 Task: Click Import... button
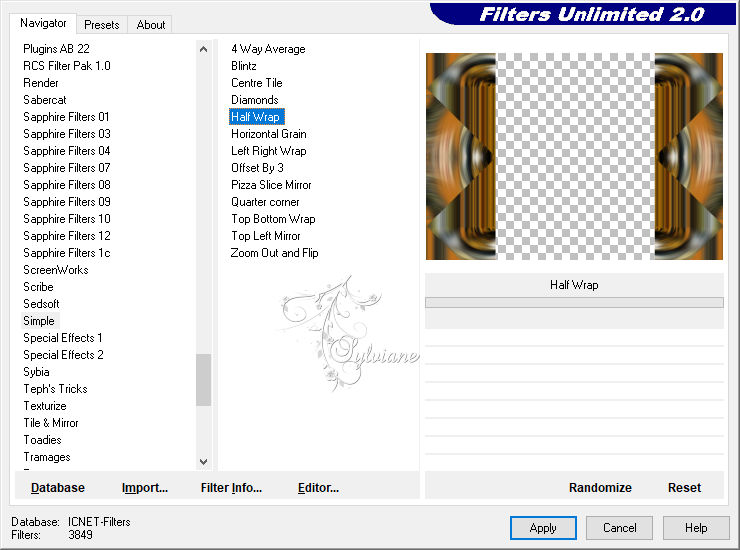coord(145,488)
